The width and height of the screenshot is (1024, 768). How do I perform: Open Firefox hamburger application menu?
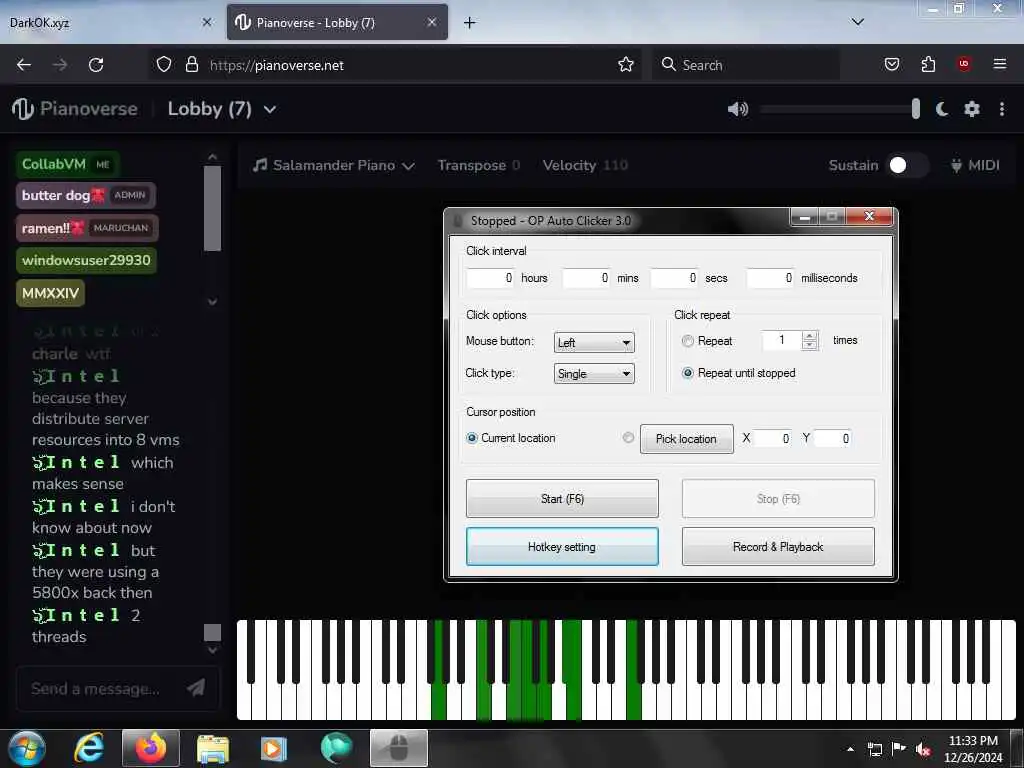click(x=1000, y=64)
